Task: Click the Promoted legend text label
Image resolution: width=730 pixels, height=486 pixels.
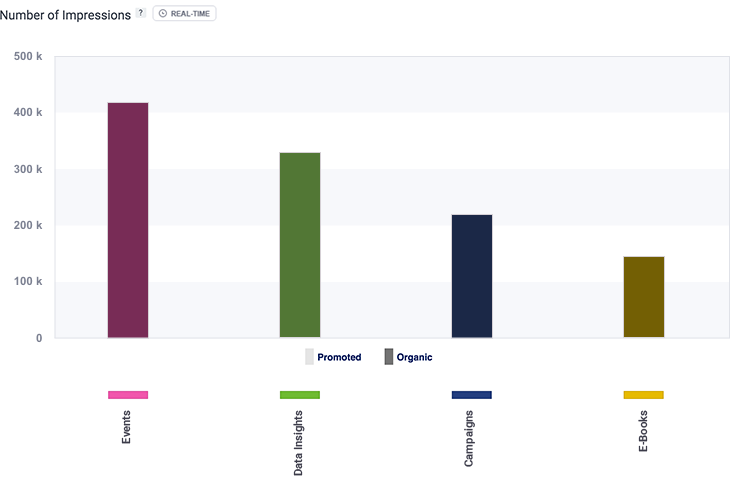Action: point(339,357)
